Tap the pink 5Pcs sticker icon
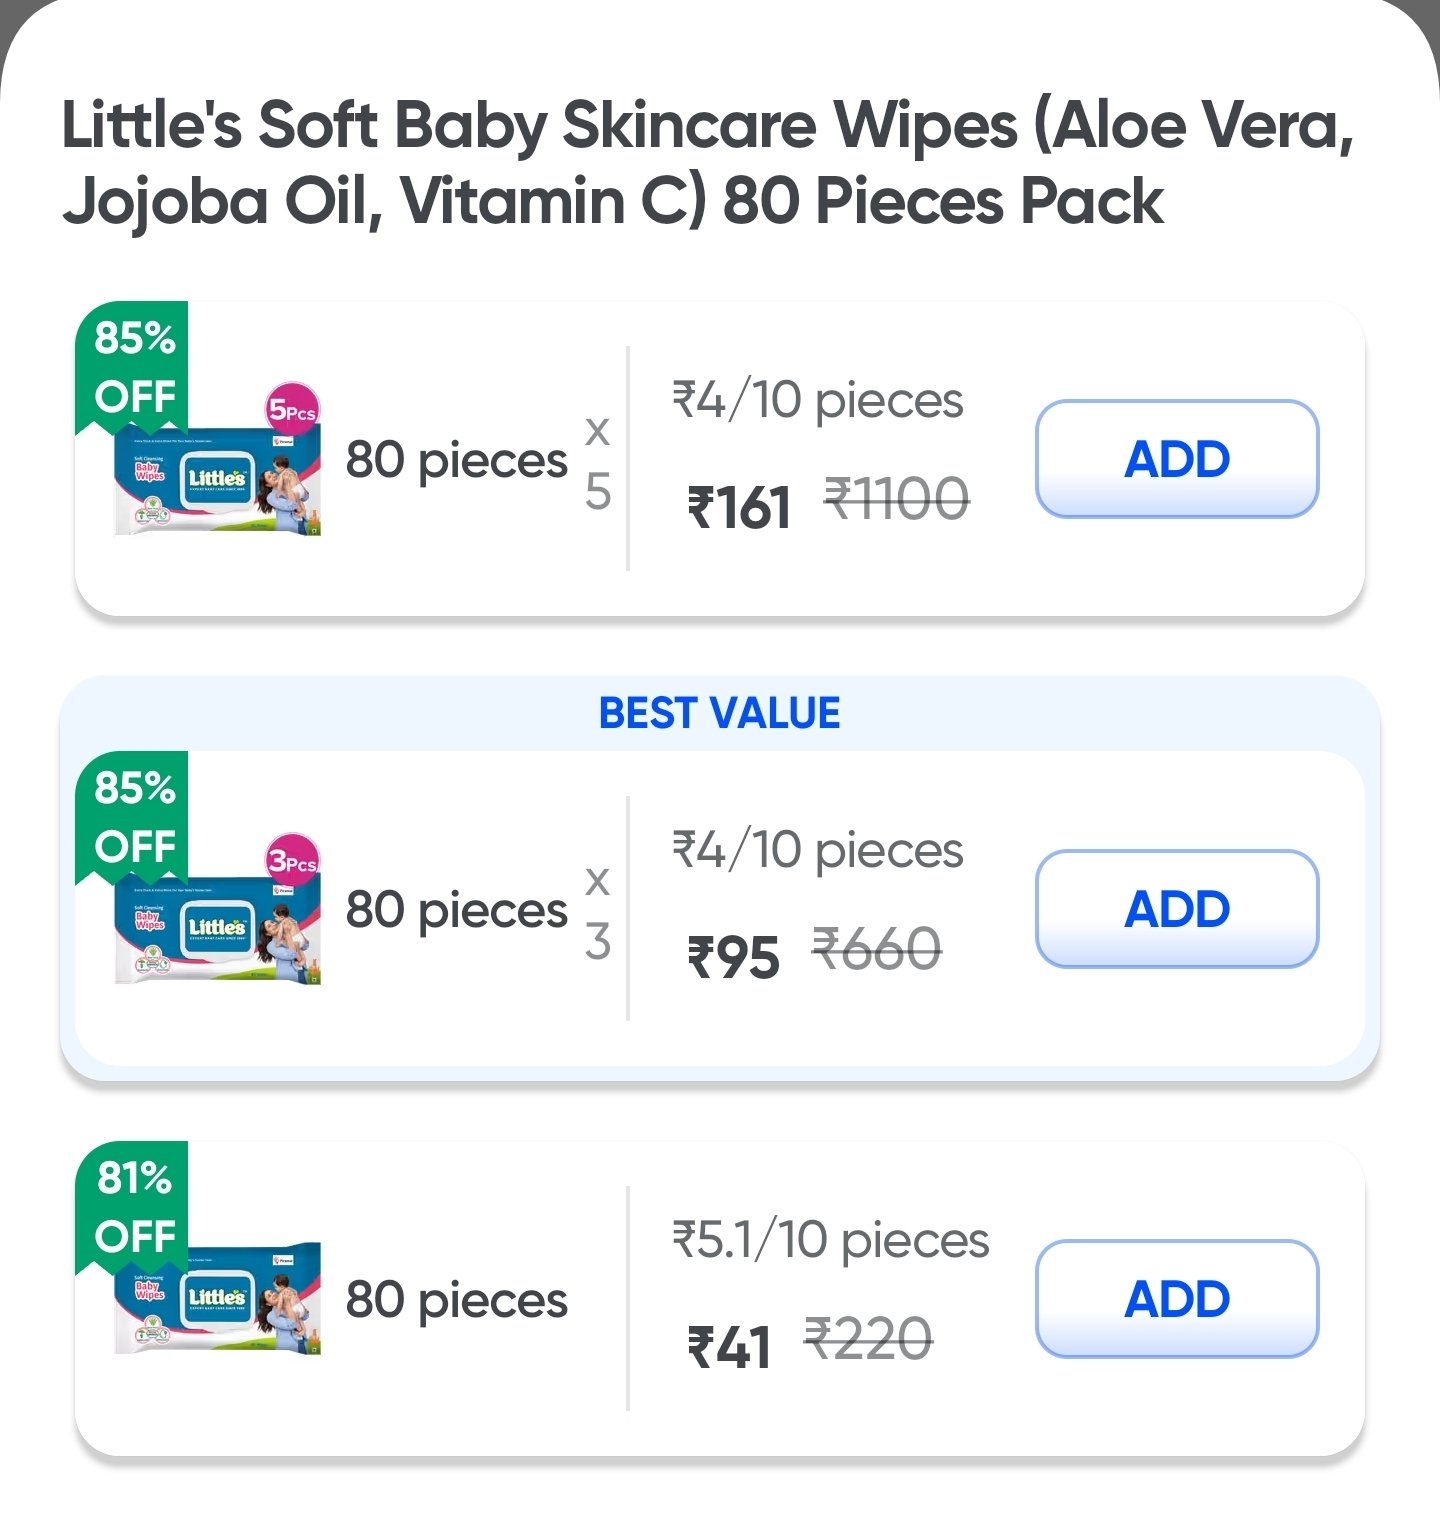The image size is (1440, 1515). coord(292,410)
